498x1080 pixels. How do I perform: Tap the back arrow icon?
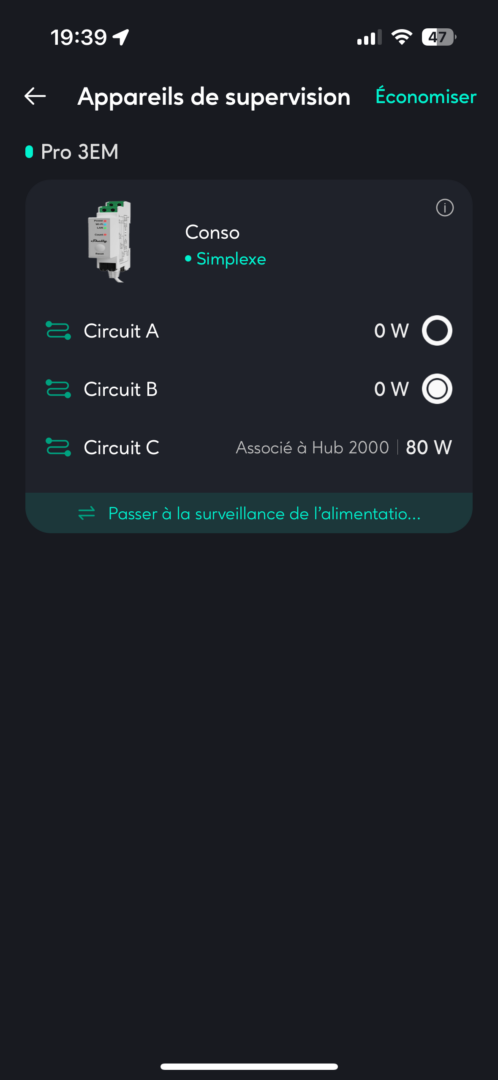pyautogui.click(x=35, y=96)
